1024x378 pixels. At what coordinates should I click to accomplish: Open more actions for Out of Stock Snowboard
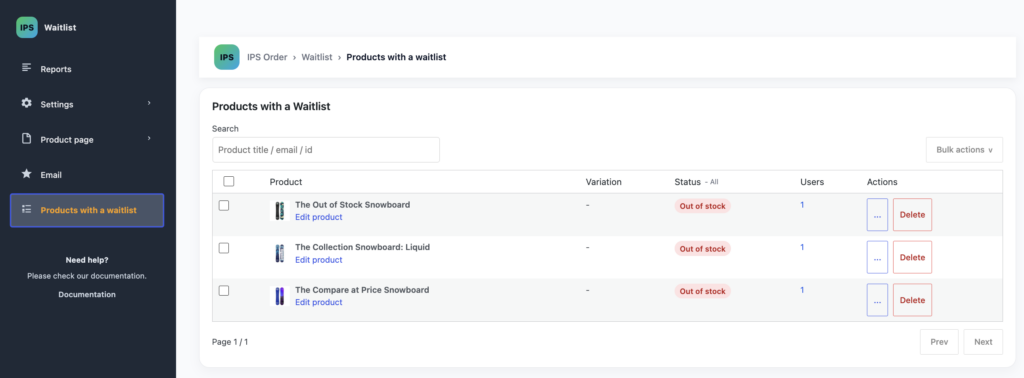point(877,215)
